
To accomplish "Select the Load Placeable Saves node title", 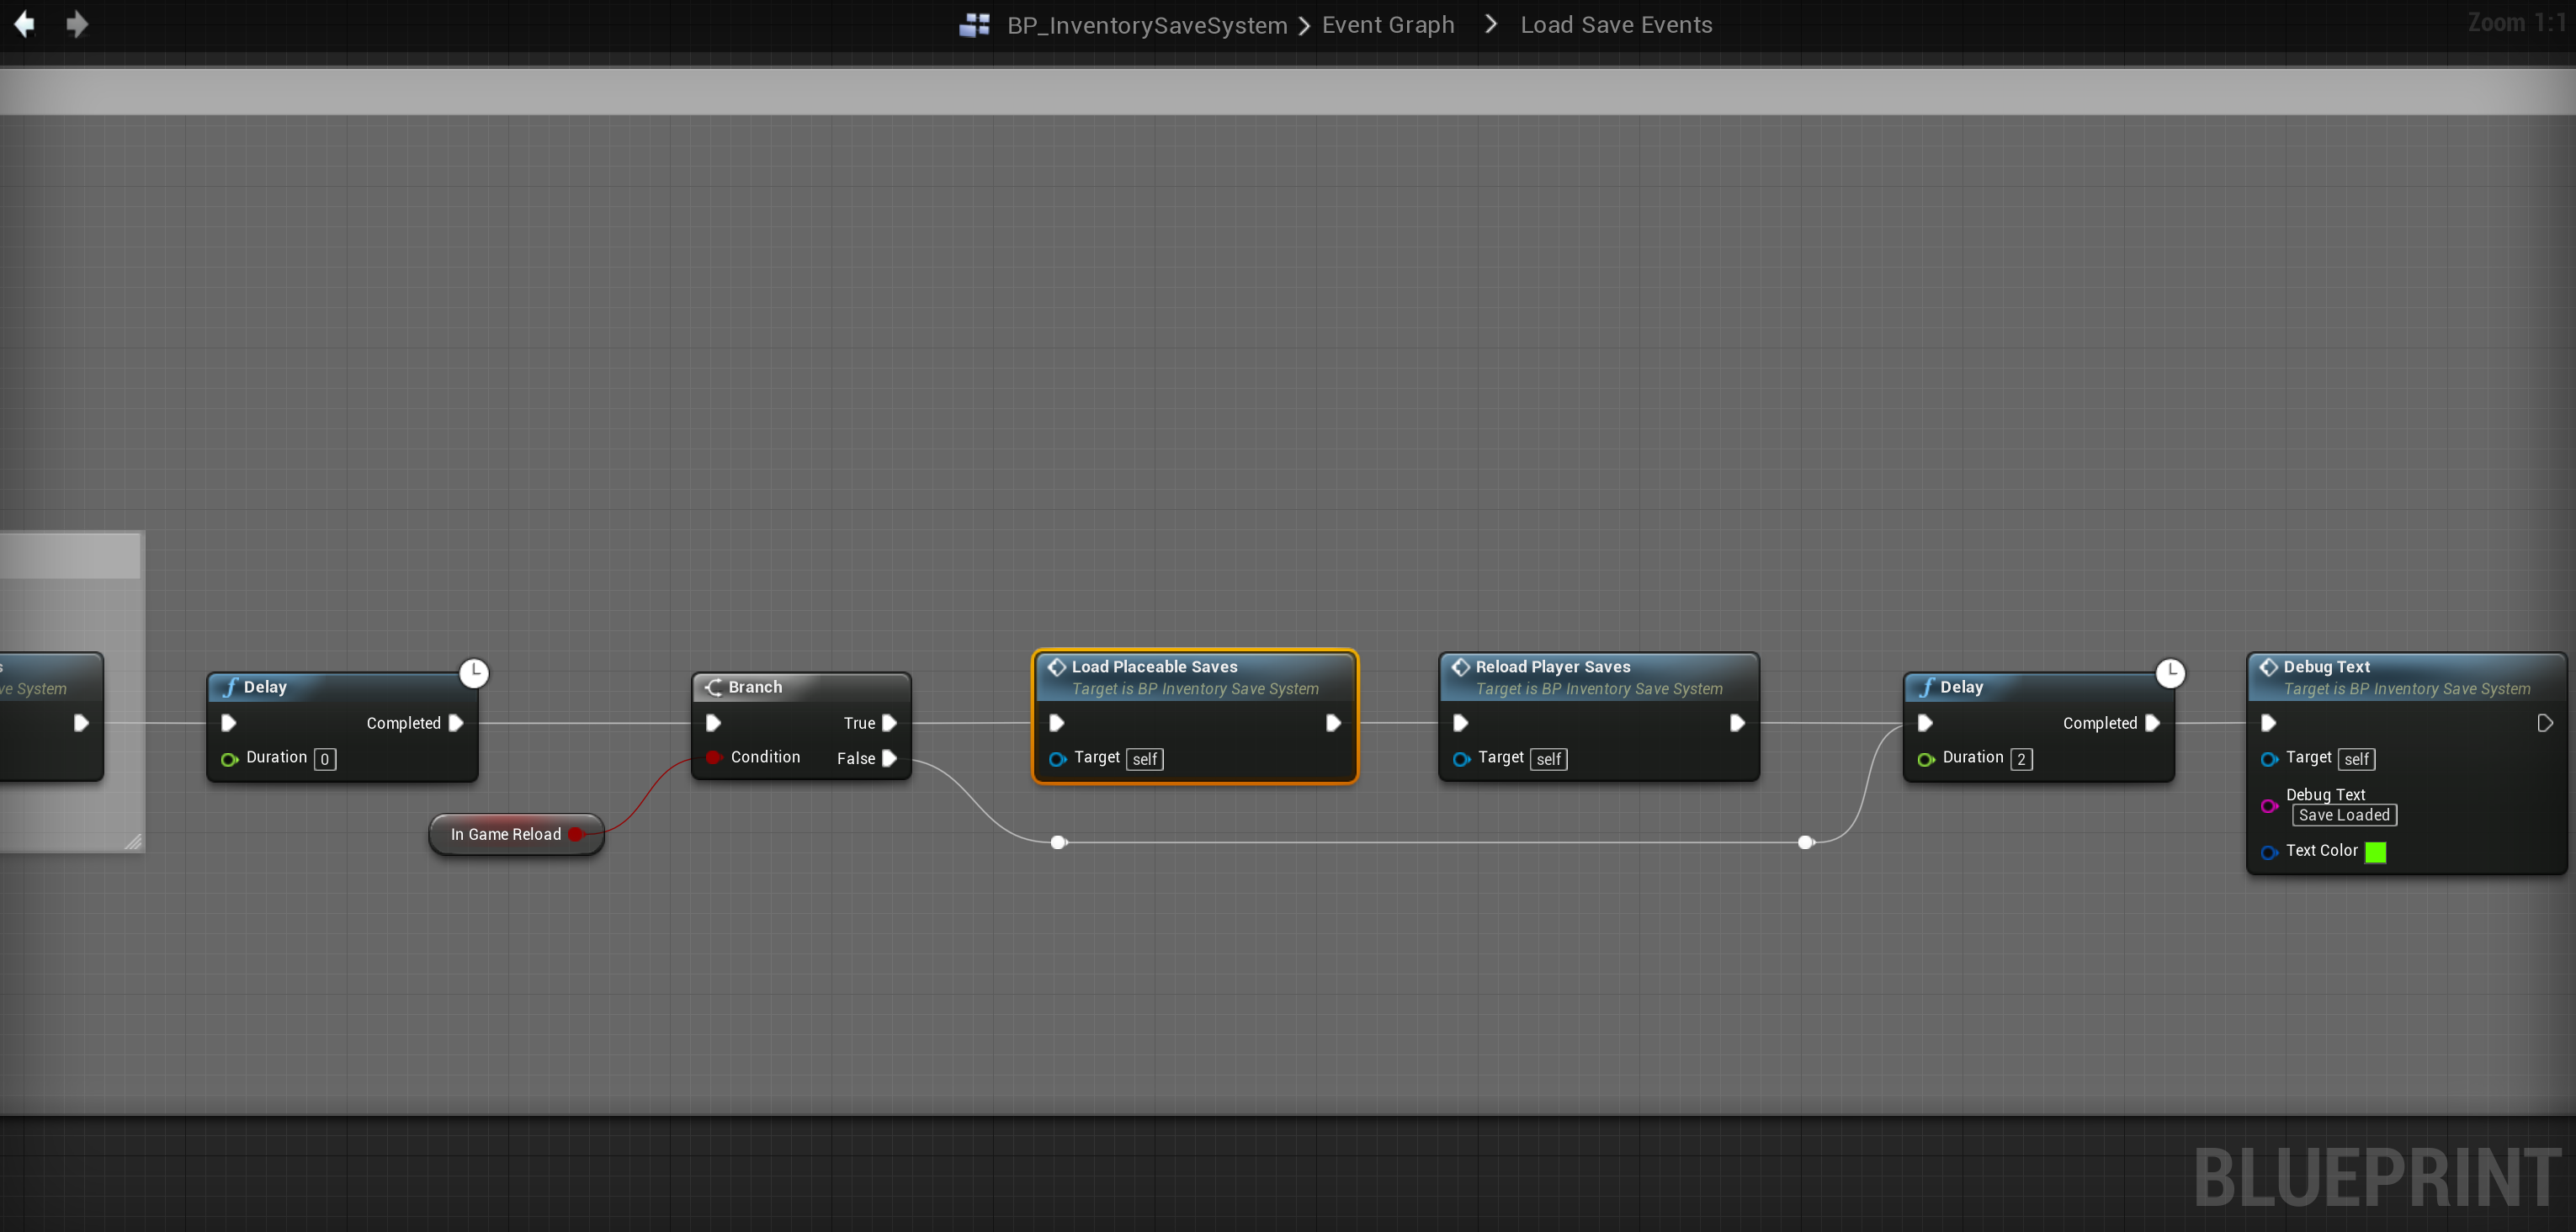I will click(1154, 667).
